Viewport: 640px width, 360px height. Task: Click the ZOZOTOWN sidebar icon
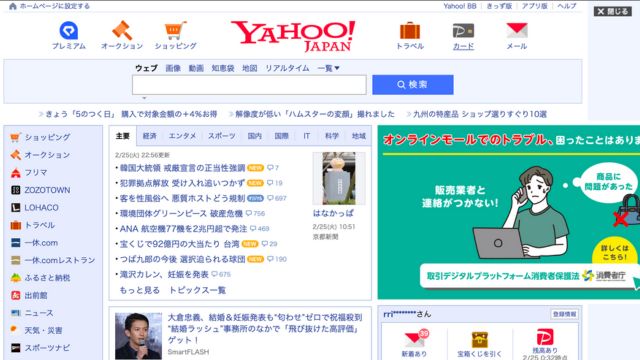16,190
